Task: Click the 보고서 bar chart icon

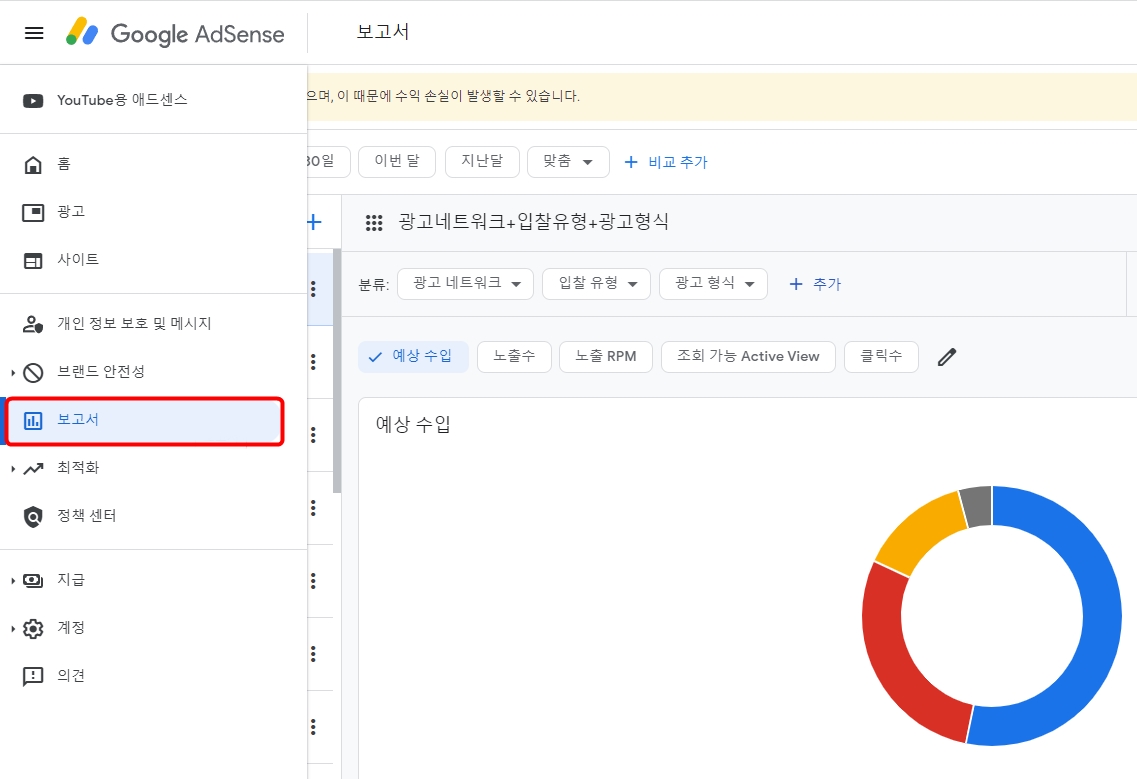Action: click(33, 421)
